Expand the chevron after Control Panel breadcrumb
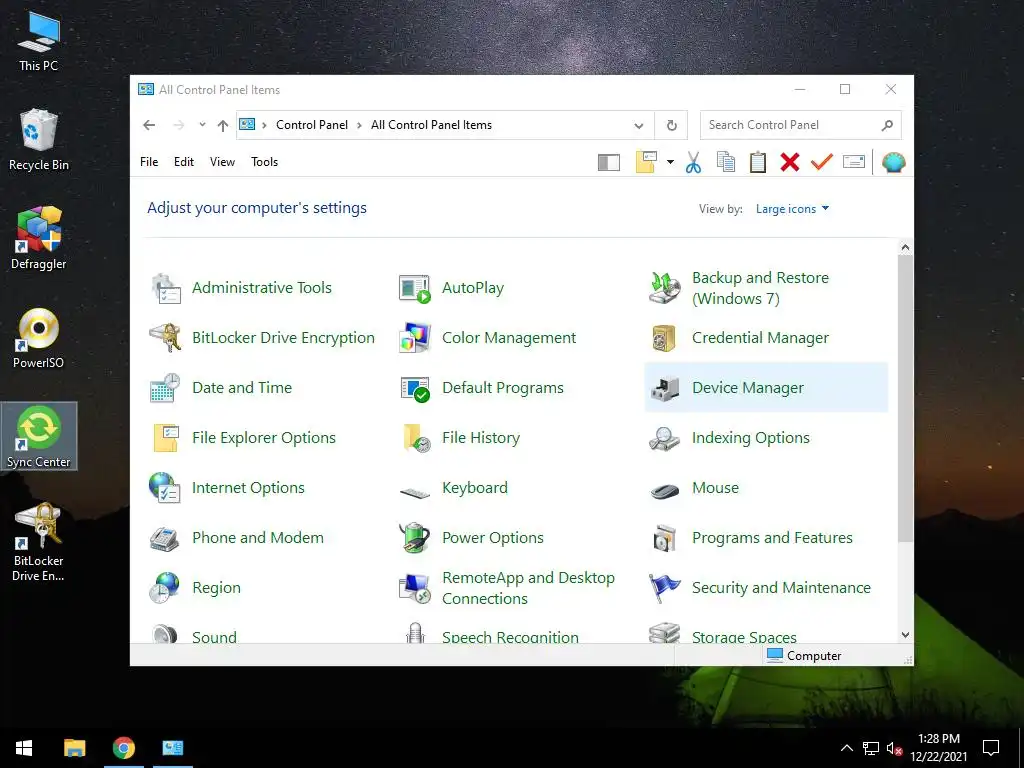Screen dimensions: 1024x768 [x=359, y=125]
